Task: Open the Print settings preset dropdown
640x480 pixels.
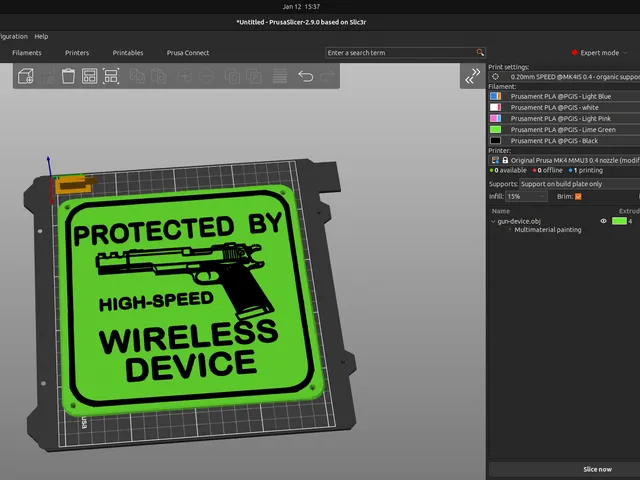Action: tap(564, 76)
